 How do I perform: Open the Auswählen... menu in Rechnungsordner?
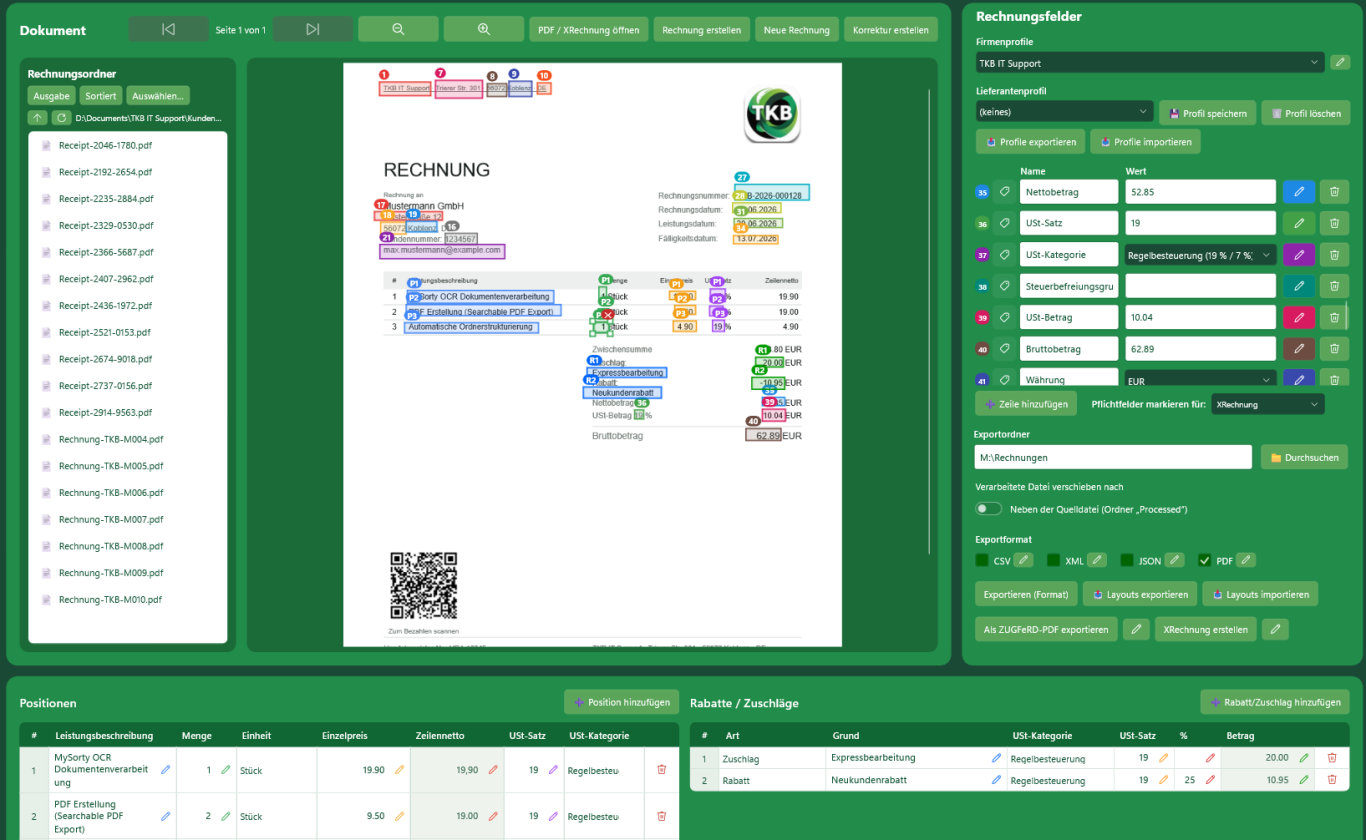coord(158,96)
